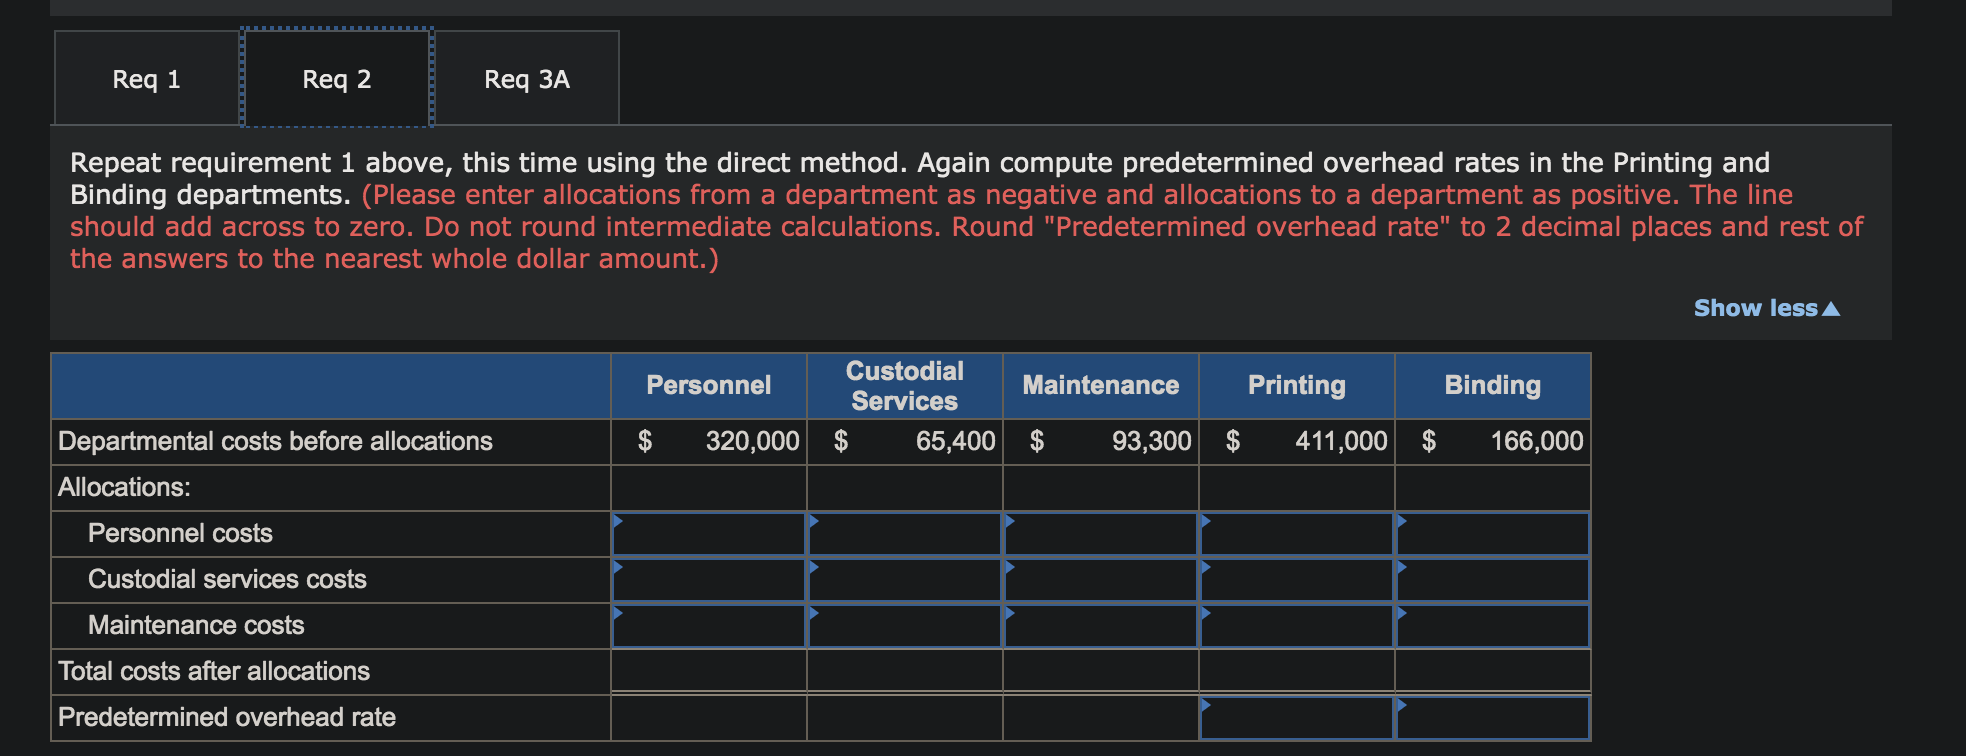Screen dimensions: 1966x756
Task: Click Departmental costs before allocations label
Action: [275, 441]
